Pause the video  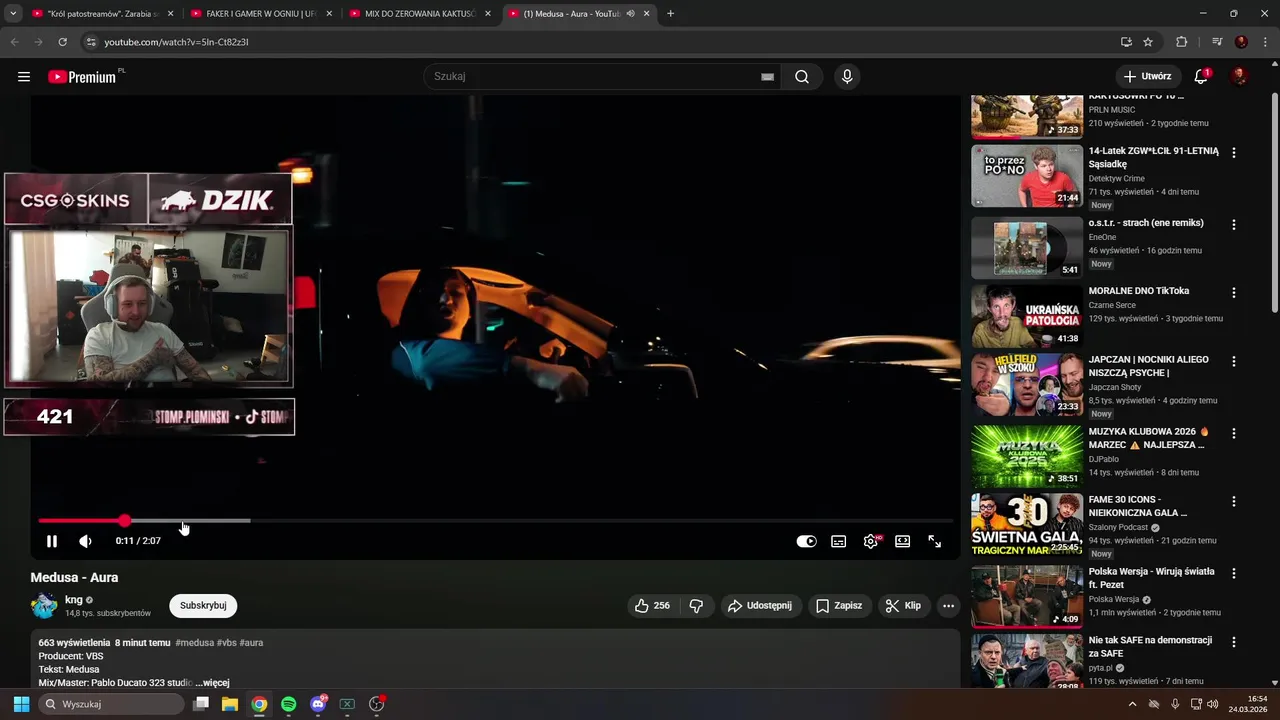52,541
